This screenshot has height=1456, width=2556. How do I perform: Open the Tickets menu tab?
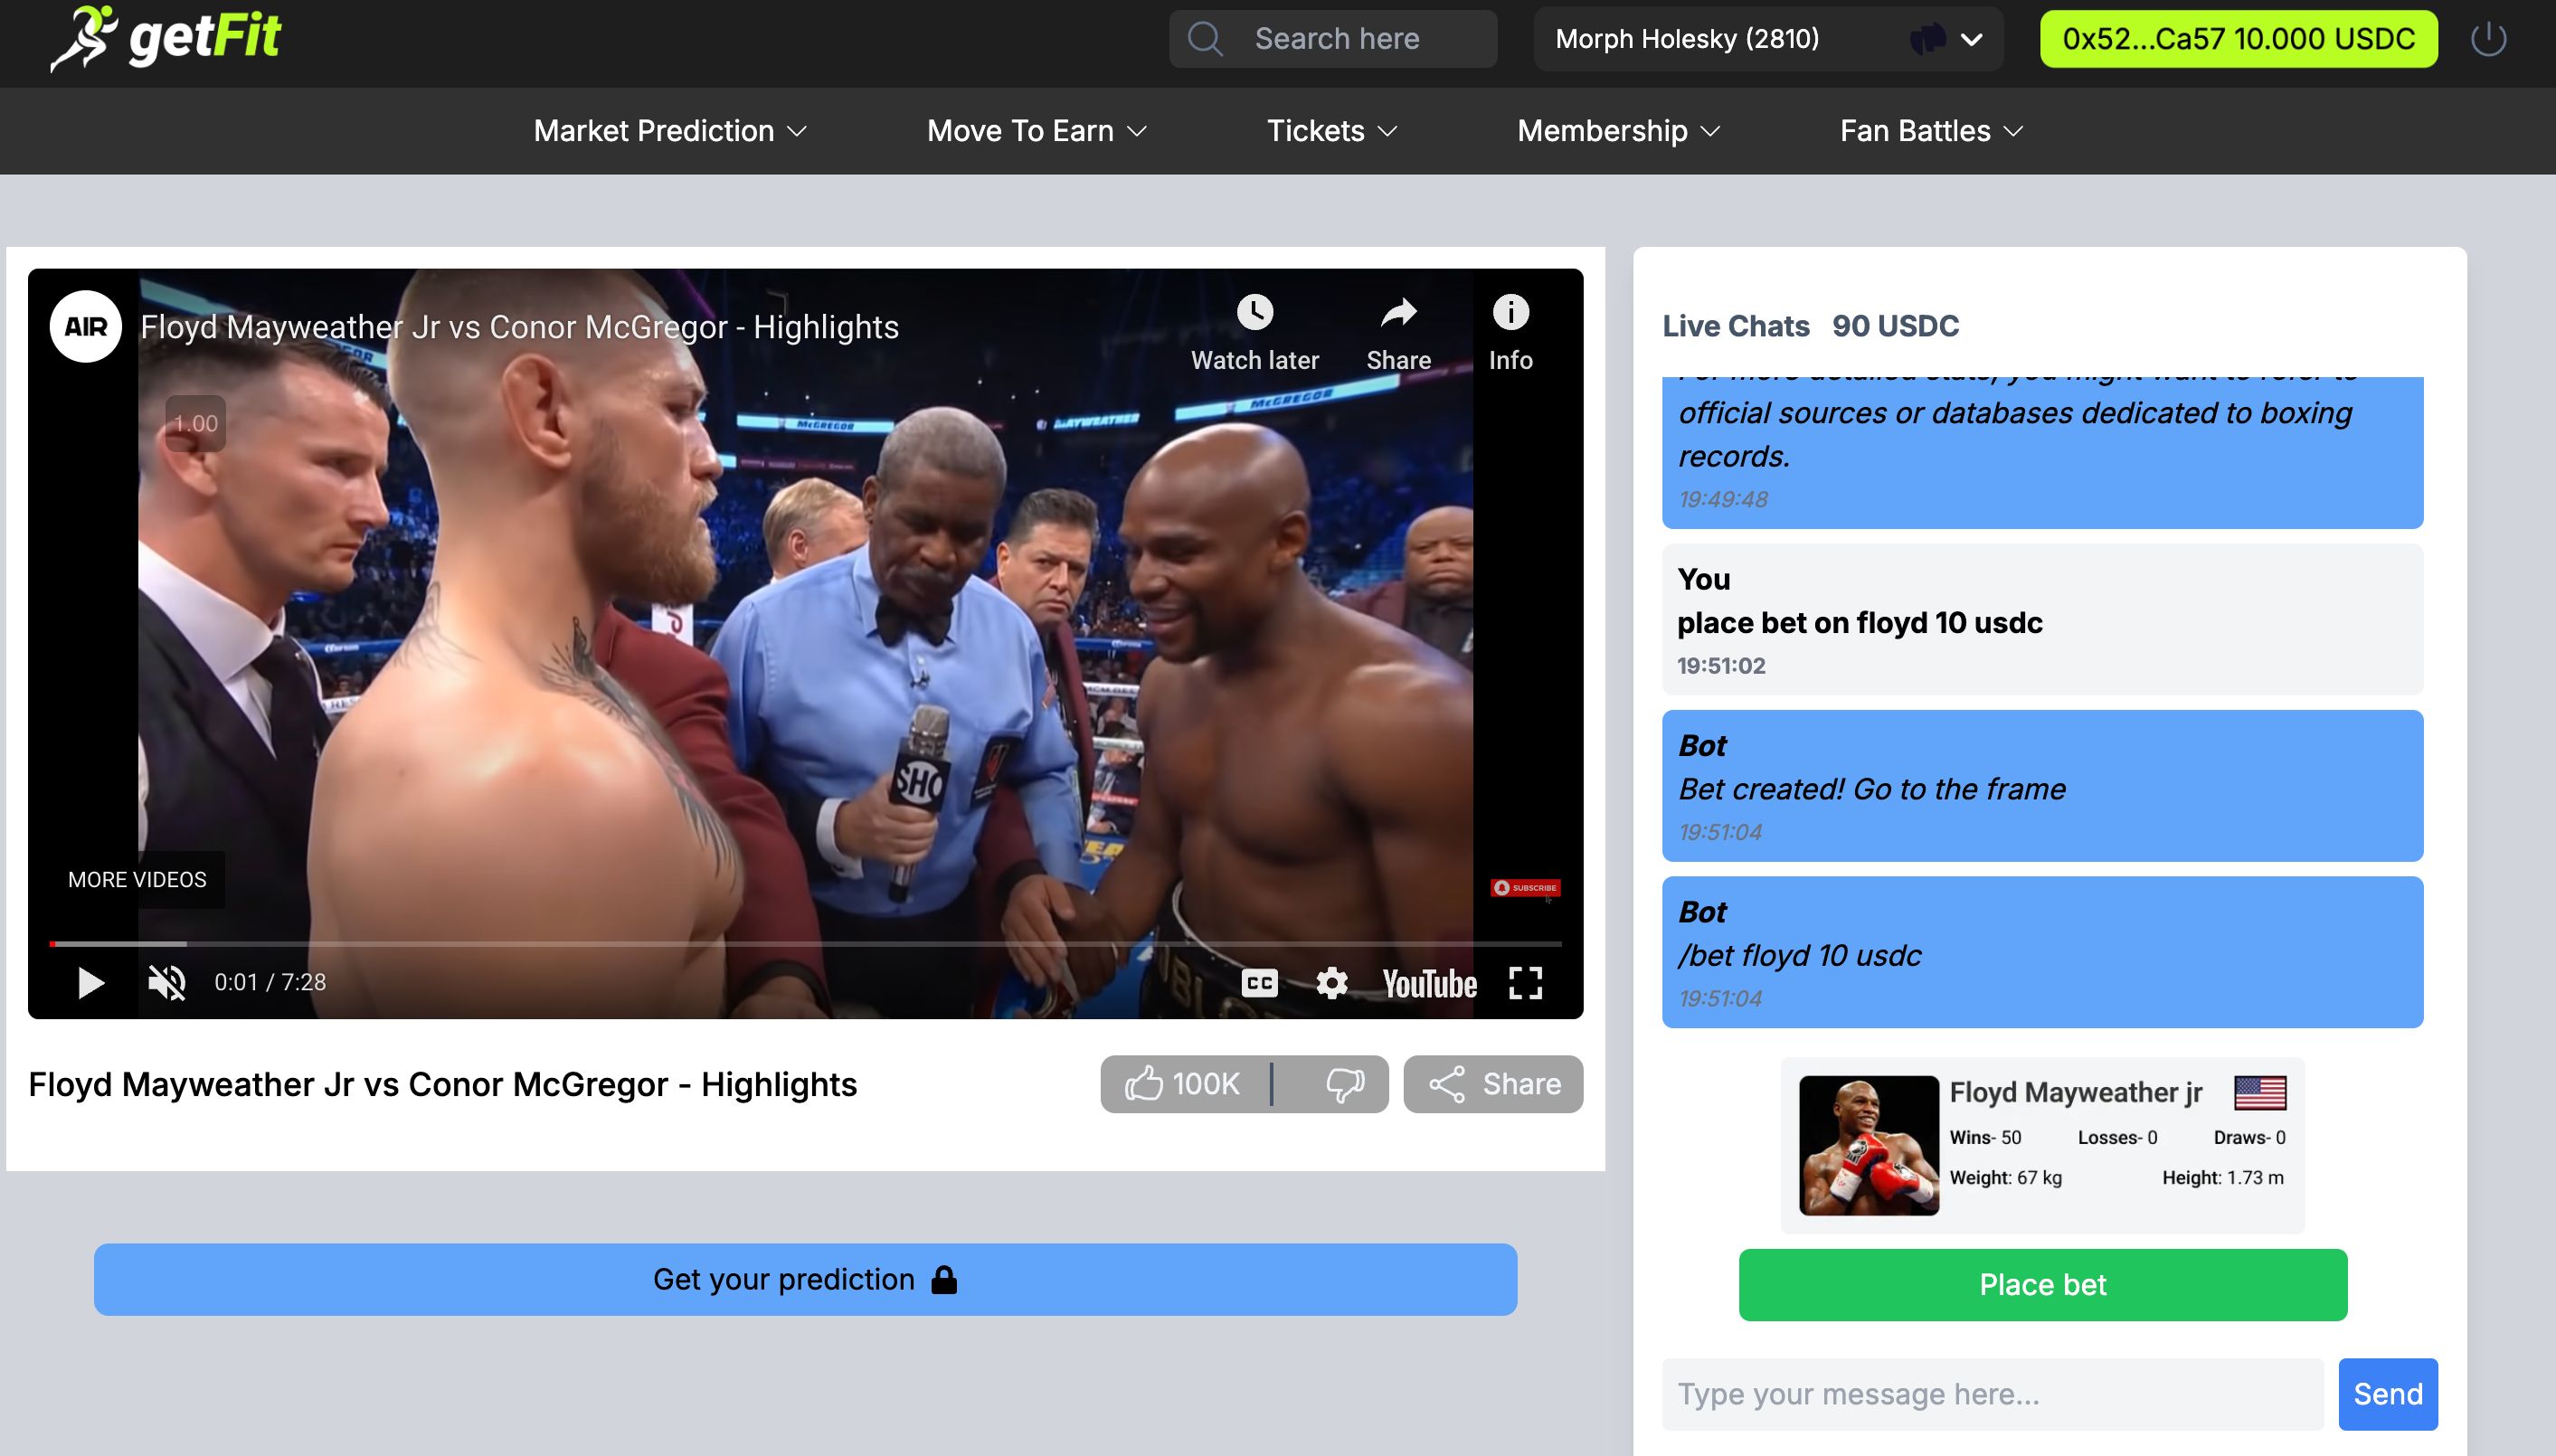1330,130
